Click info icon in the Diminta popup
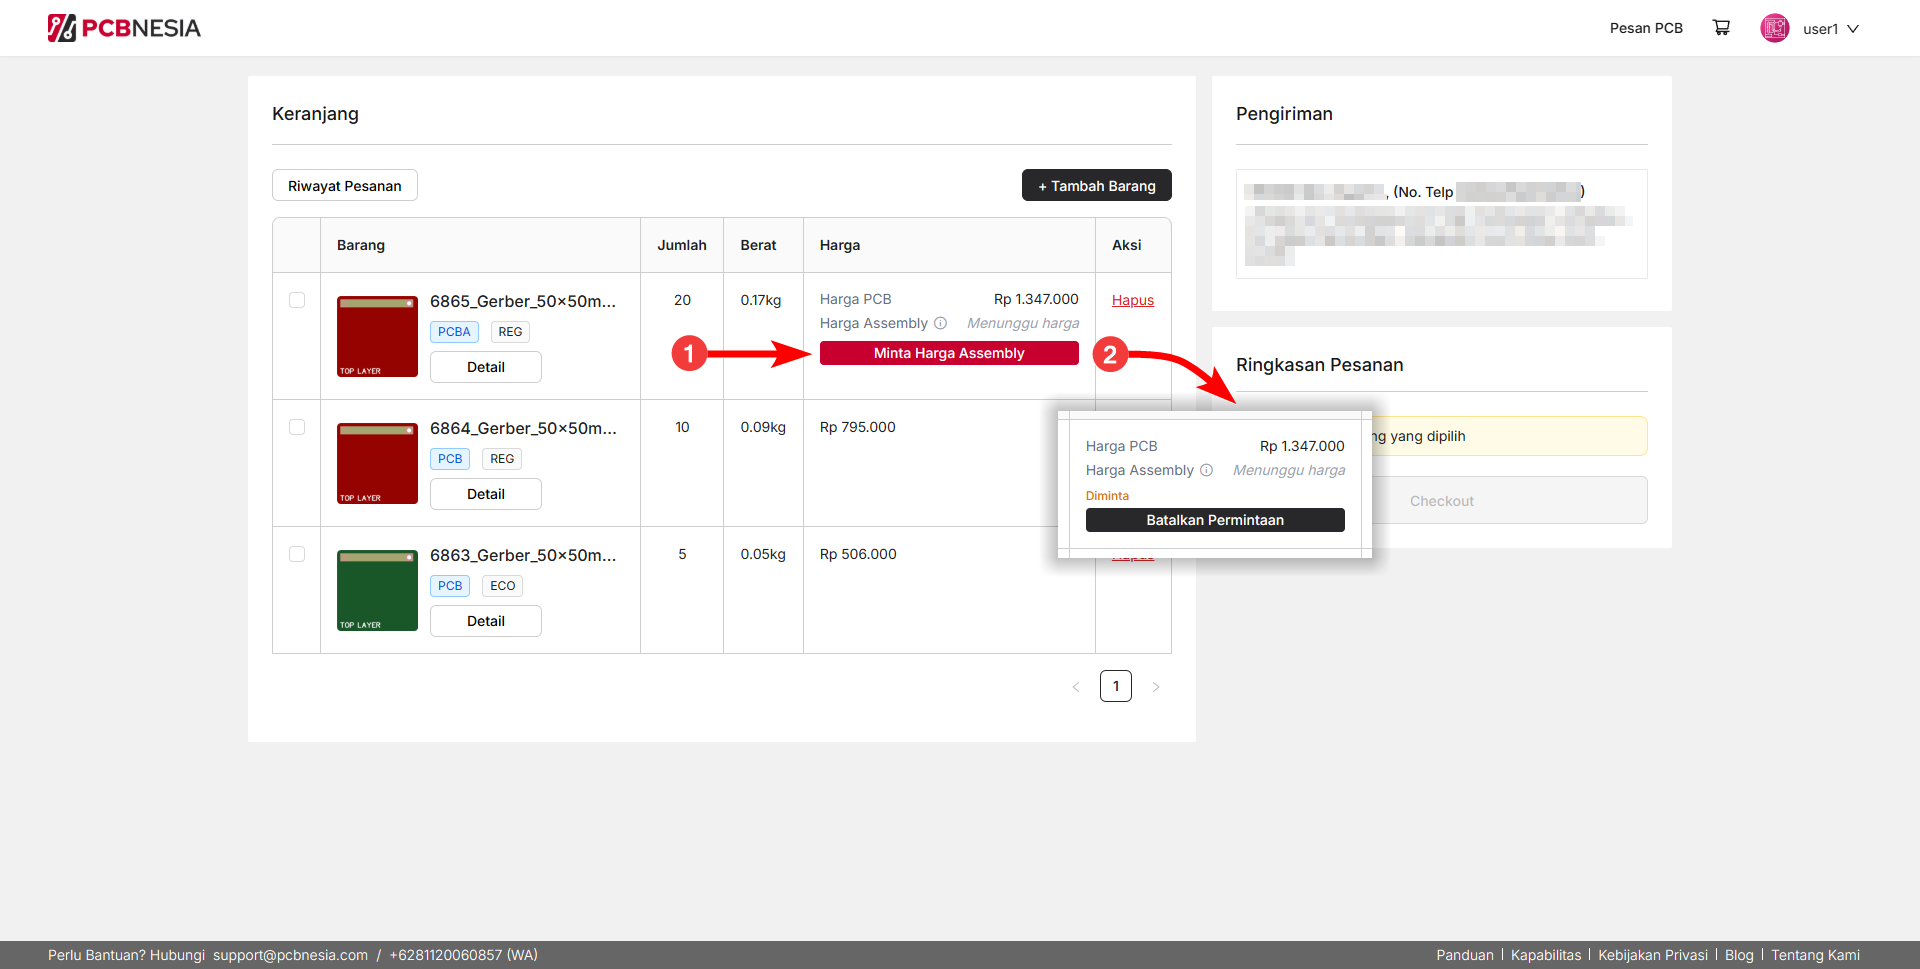The width and height of the screenshot is (1920, 969). pos(1206,470)
